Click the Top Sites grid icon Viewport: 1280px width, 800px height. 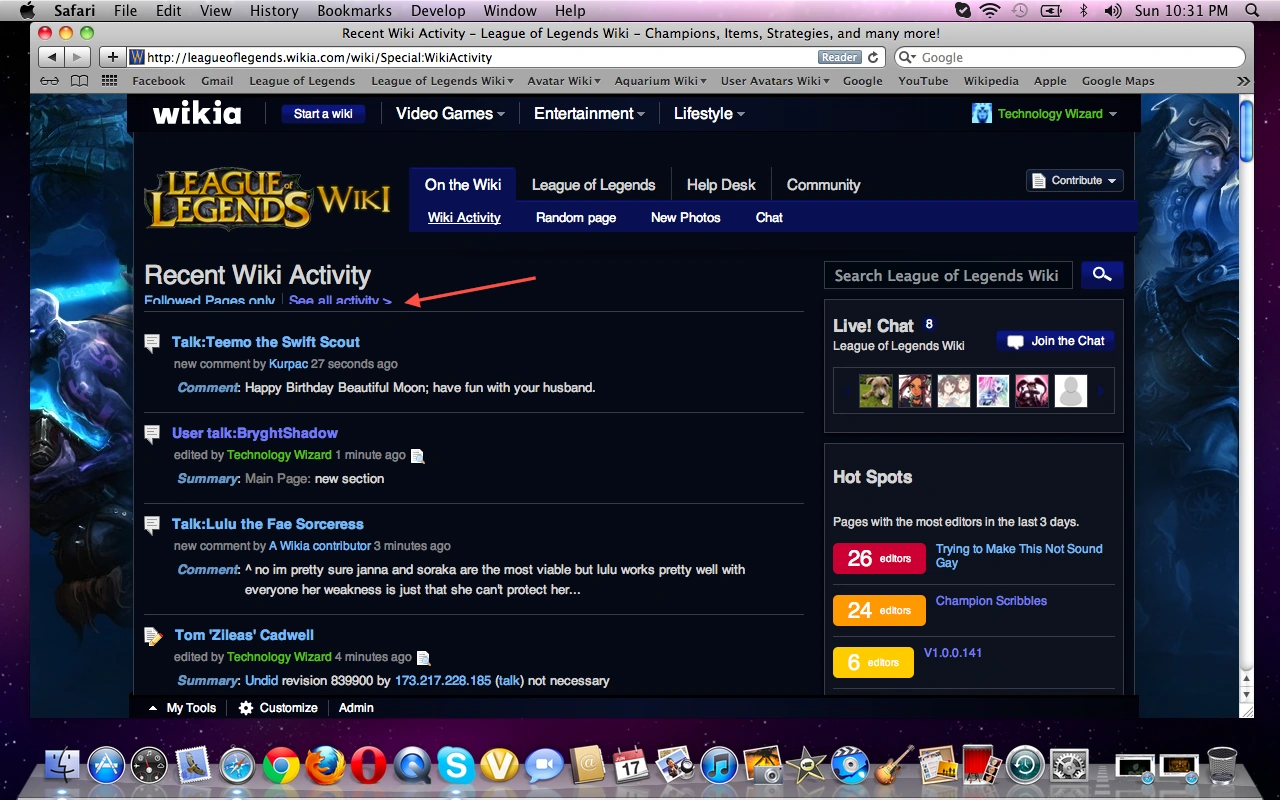[109, 81]
